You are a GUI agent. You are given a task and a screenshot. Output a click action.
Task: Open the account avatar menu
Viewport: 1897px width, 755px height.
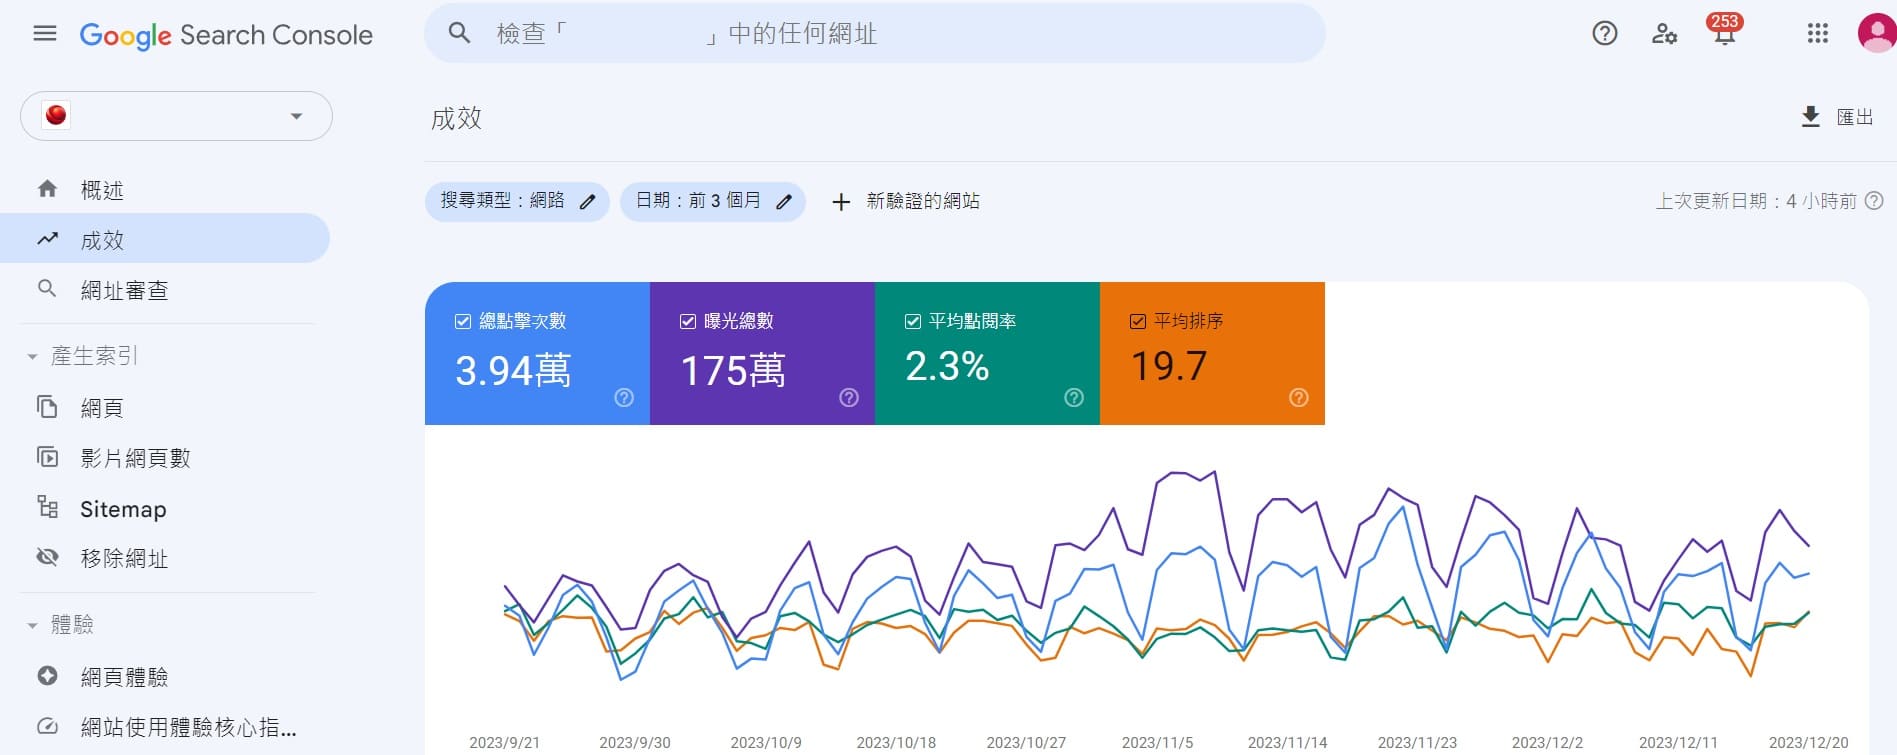pyautogui.click(x=1877, y=33)
